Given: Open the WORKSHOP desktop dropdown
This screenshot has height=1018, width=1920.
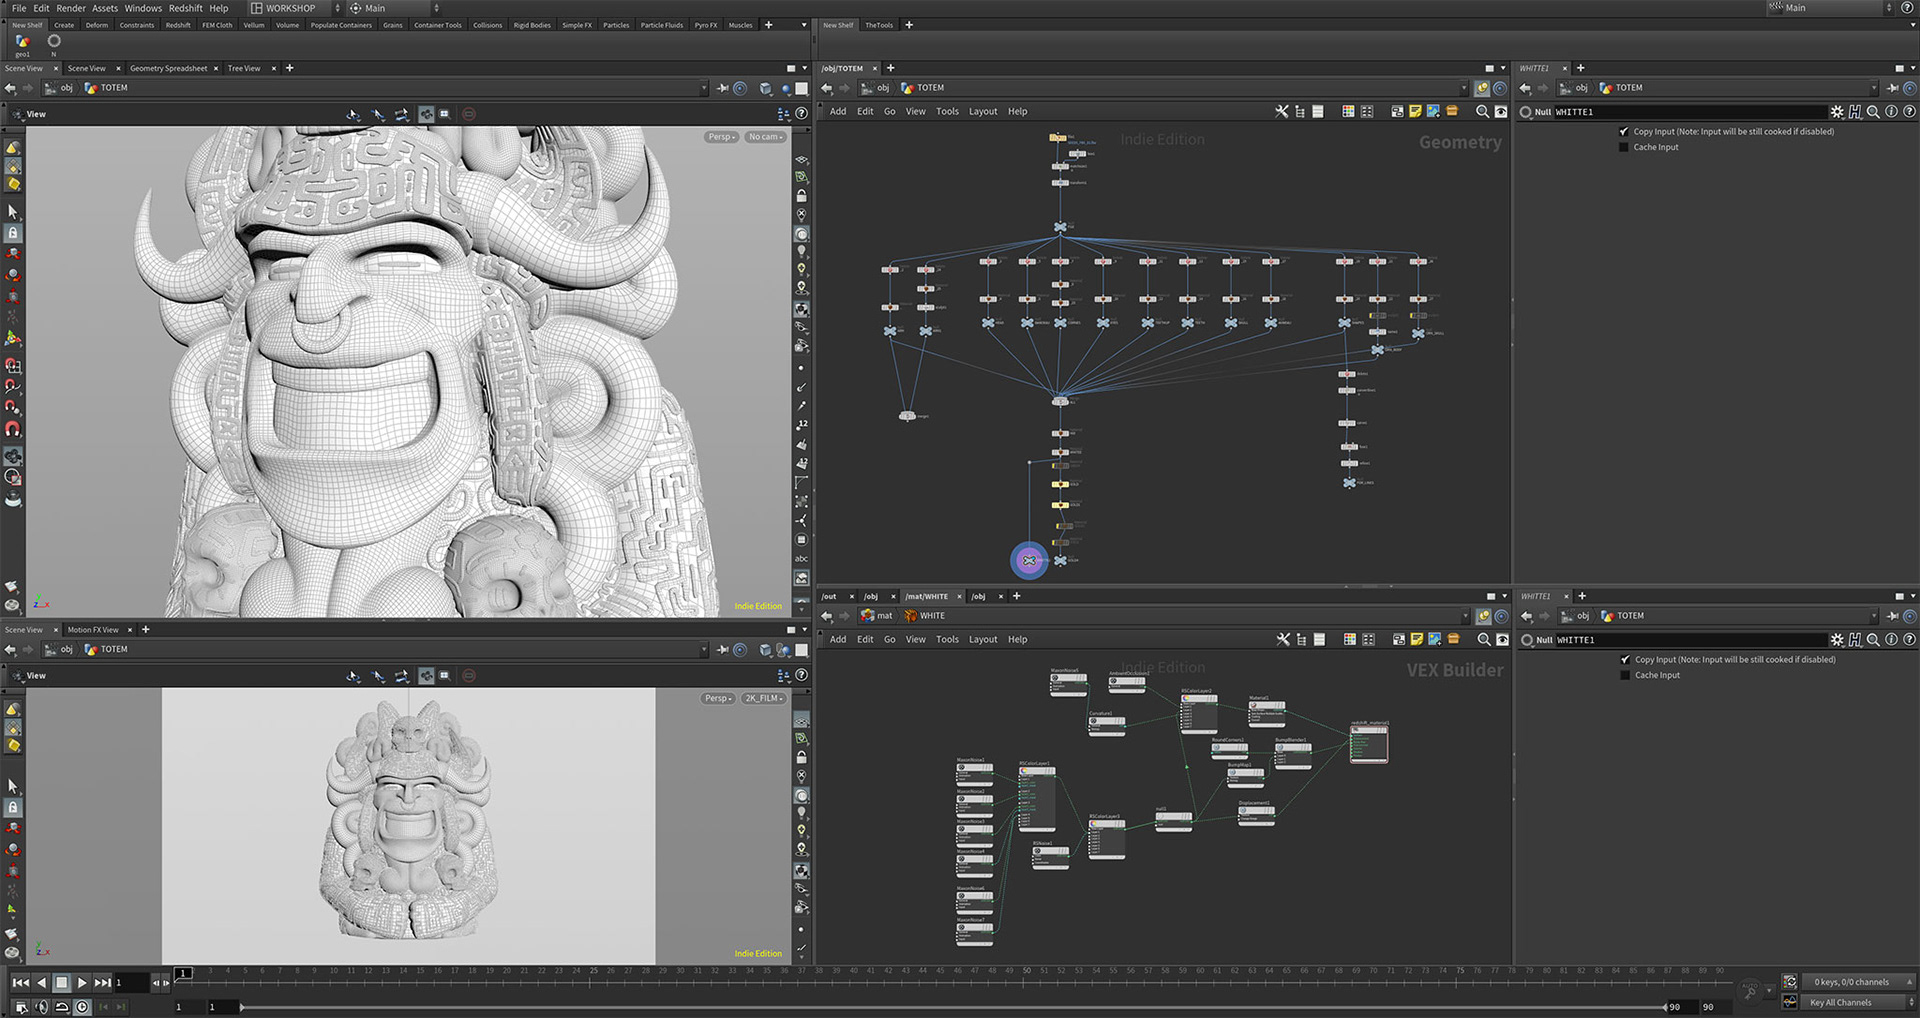Looking at the screenshot, I should [x=293, y=8].
